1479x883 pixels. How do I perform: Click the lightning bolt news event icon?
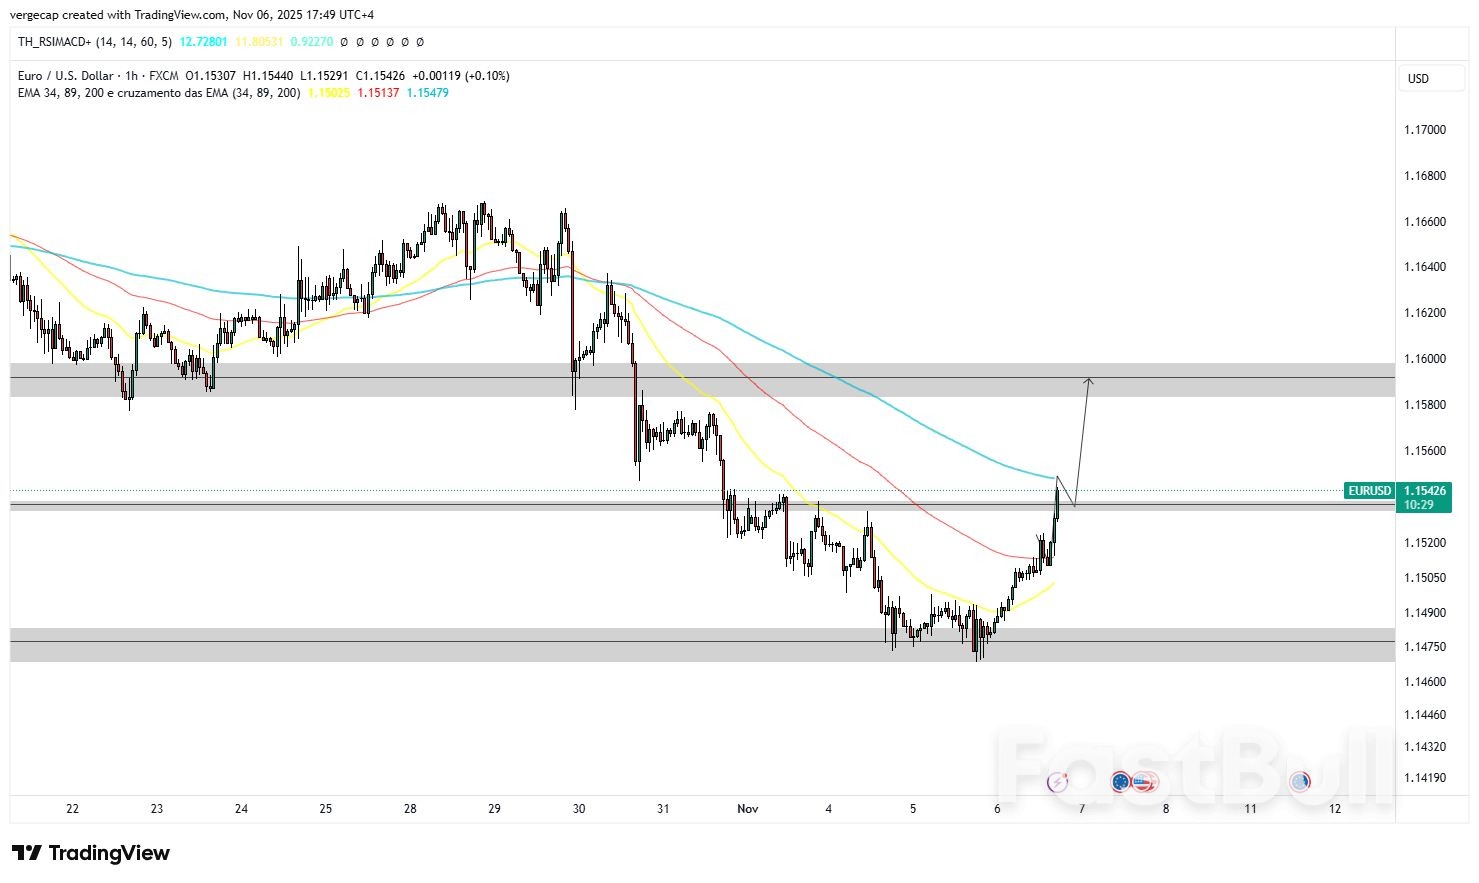click(1057, 782)
